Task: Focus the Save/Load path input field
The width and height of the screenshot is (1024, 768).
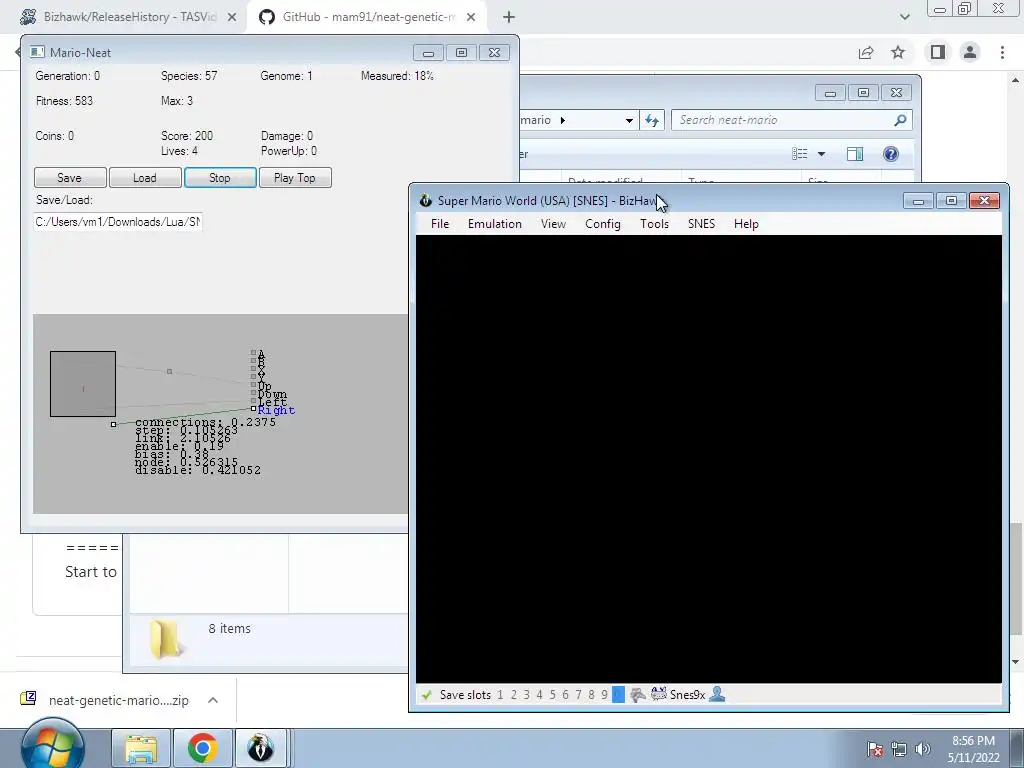Action: (118, 222)
